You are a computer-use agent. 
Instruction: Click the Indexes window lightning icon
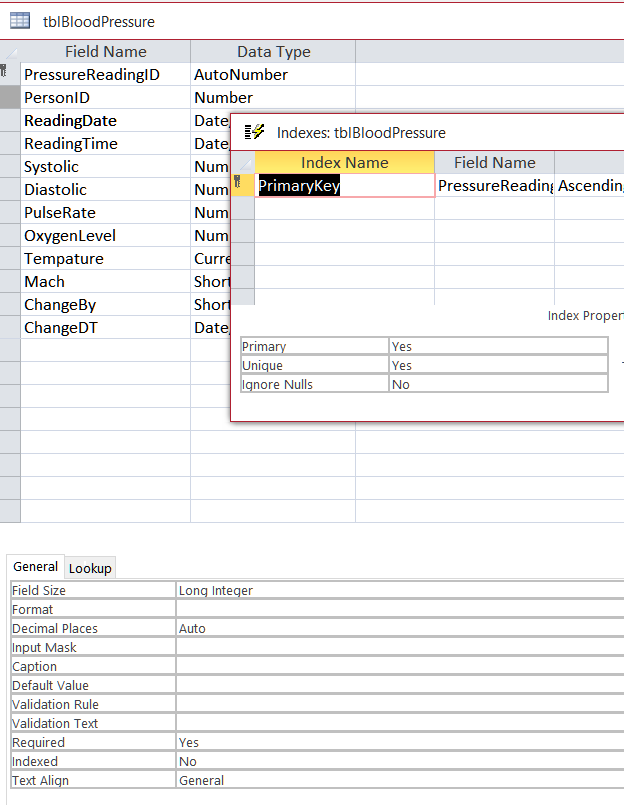[x=254, y=132]
